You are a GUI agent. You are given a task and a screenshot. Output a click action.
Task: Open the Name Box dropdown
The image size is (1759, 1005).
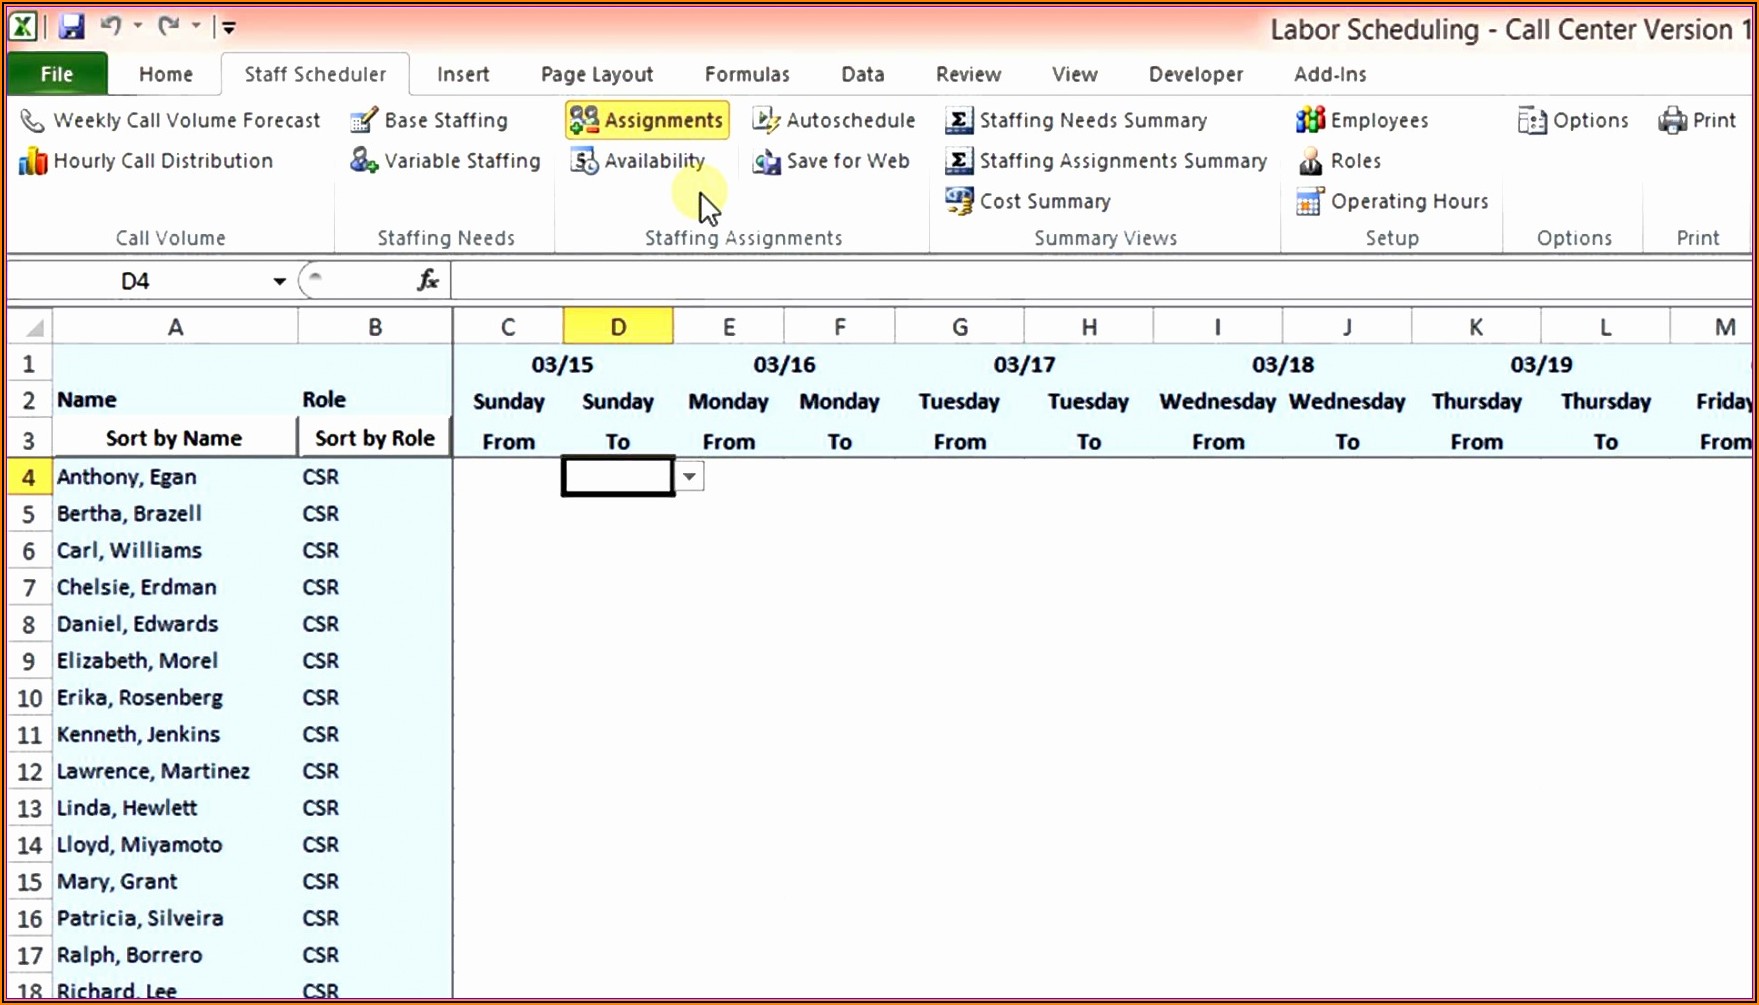click(x=279, y=282)
